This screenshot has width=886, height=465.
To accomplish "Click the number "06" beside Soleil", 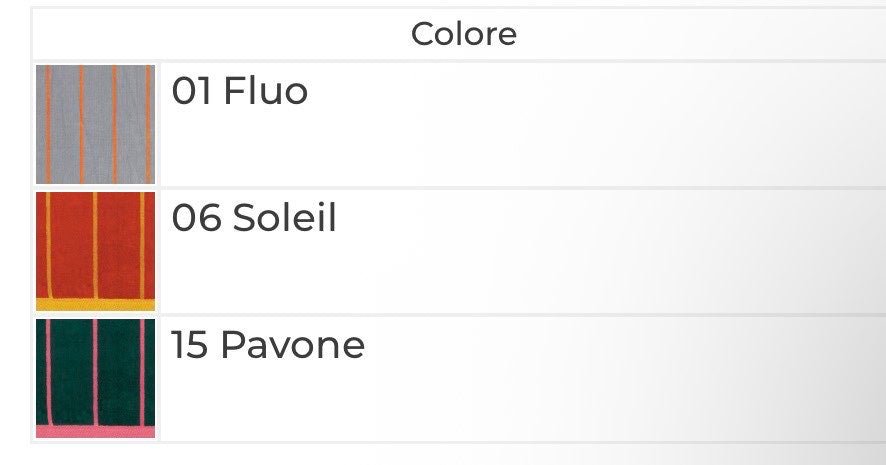I will 196,218.
